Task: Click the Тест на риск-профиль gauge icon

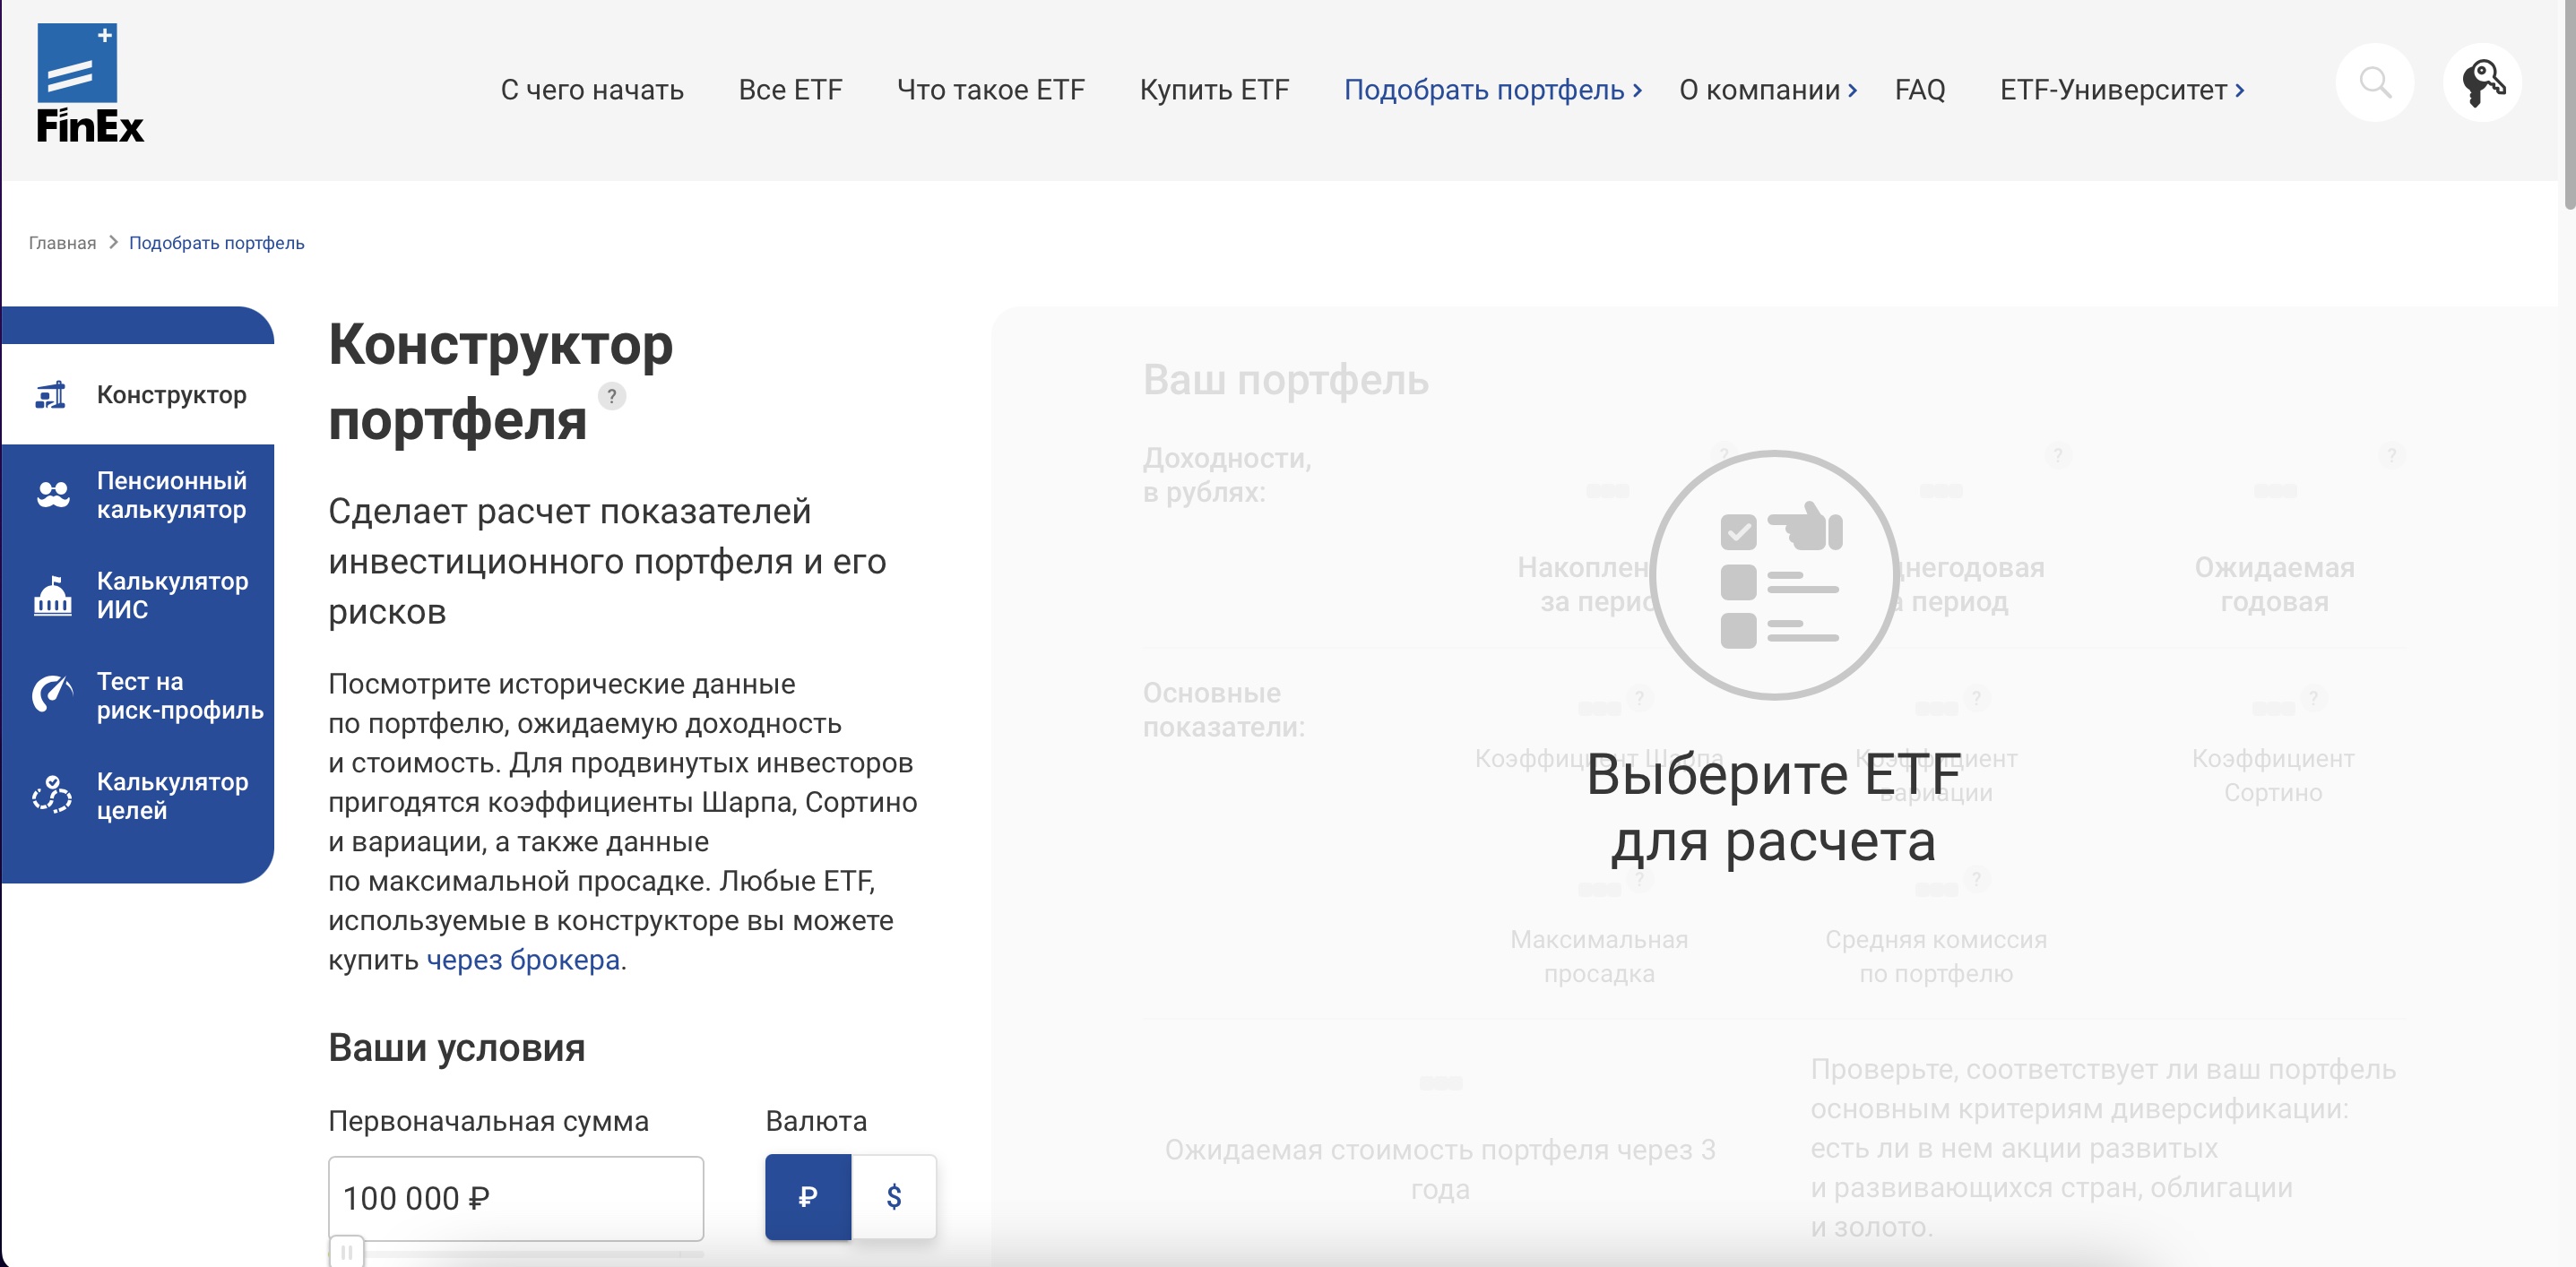Action: tap(53, 694)
